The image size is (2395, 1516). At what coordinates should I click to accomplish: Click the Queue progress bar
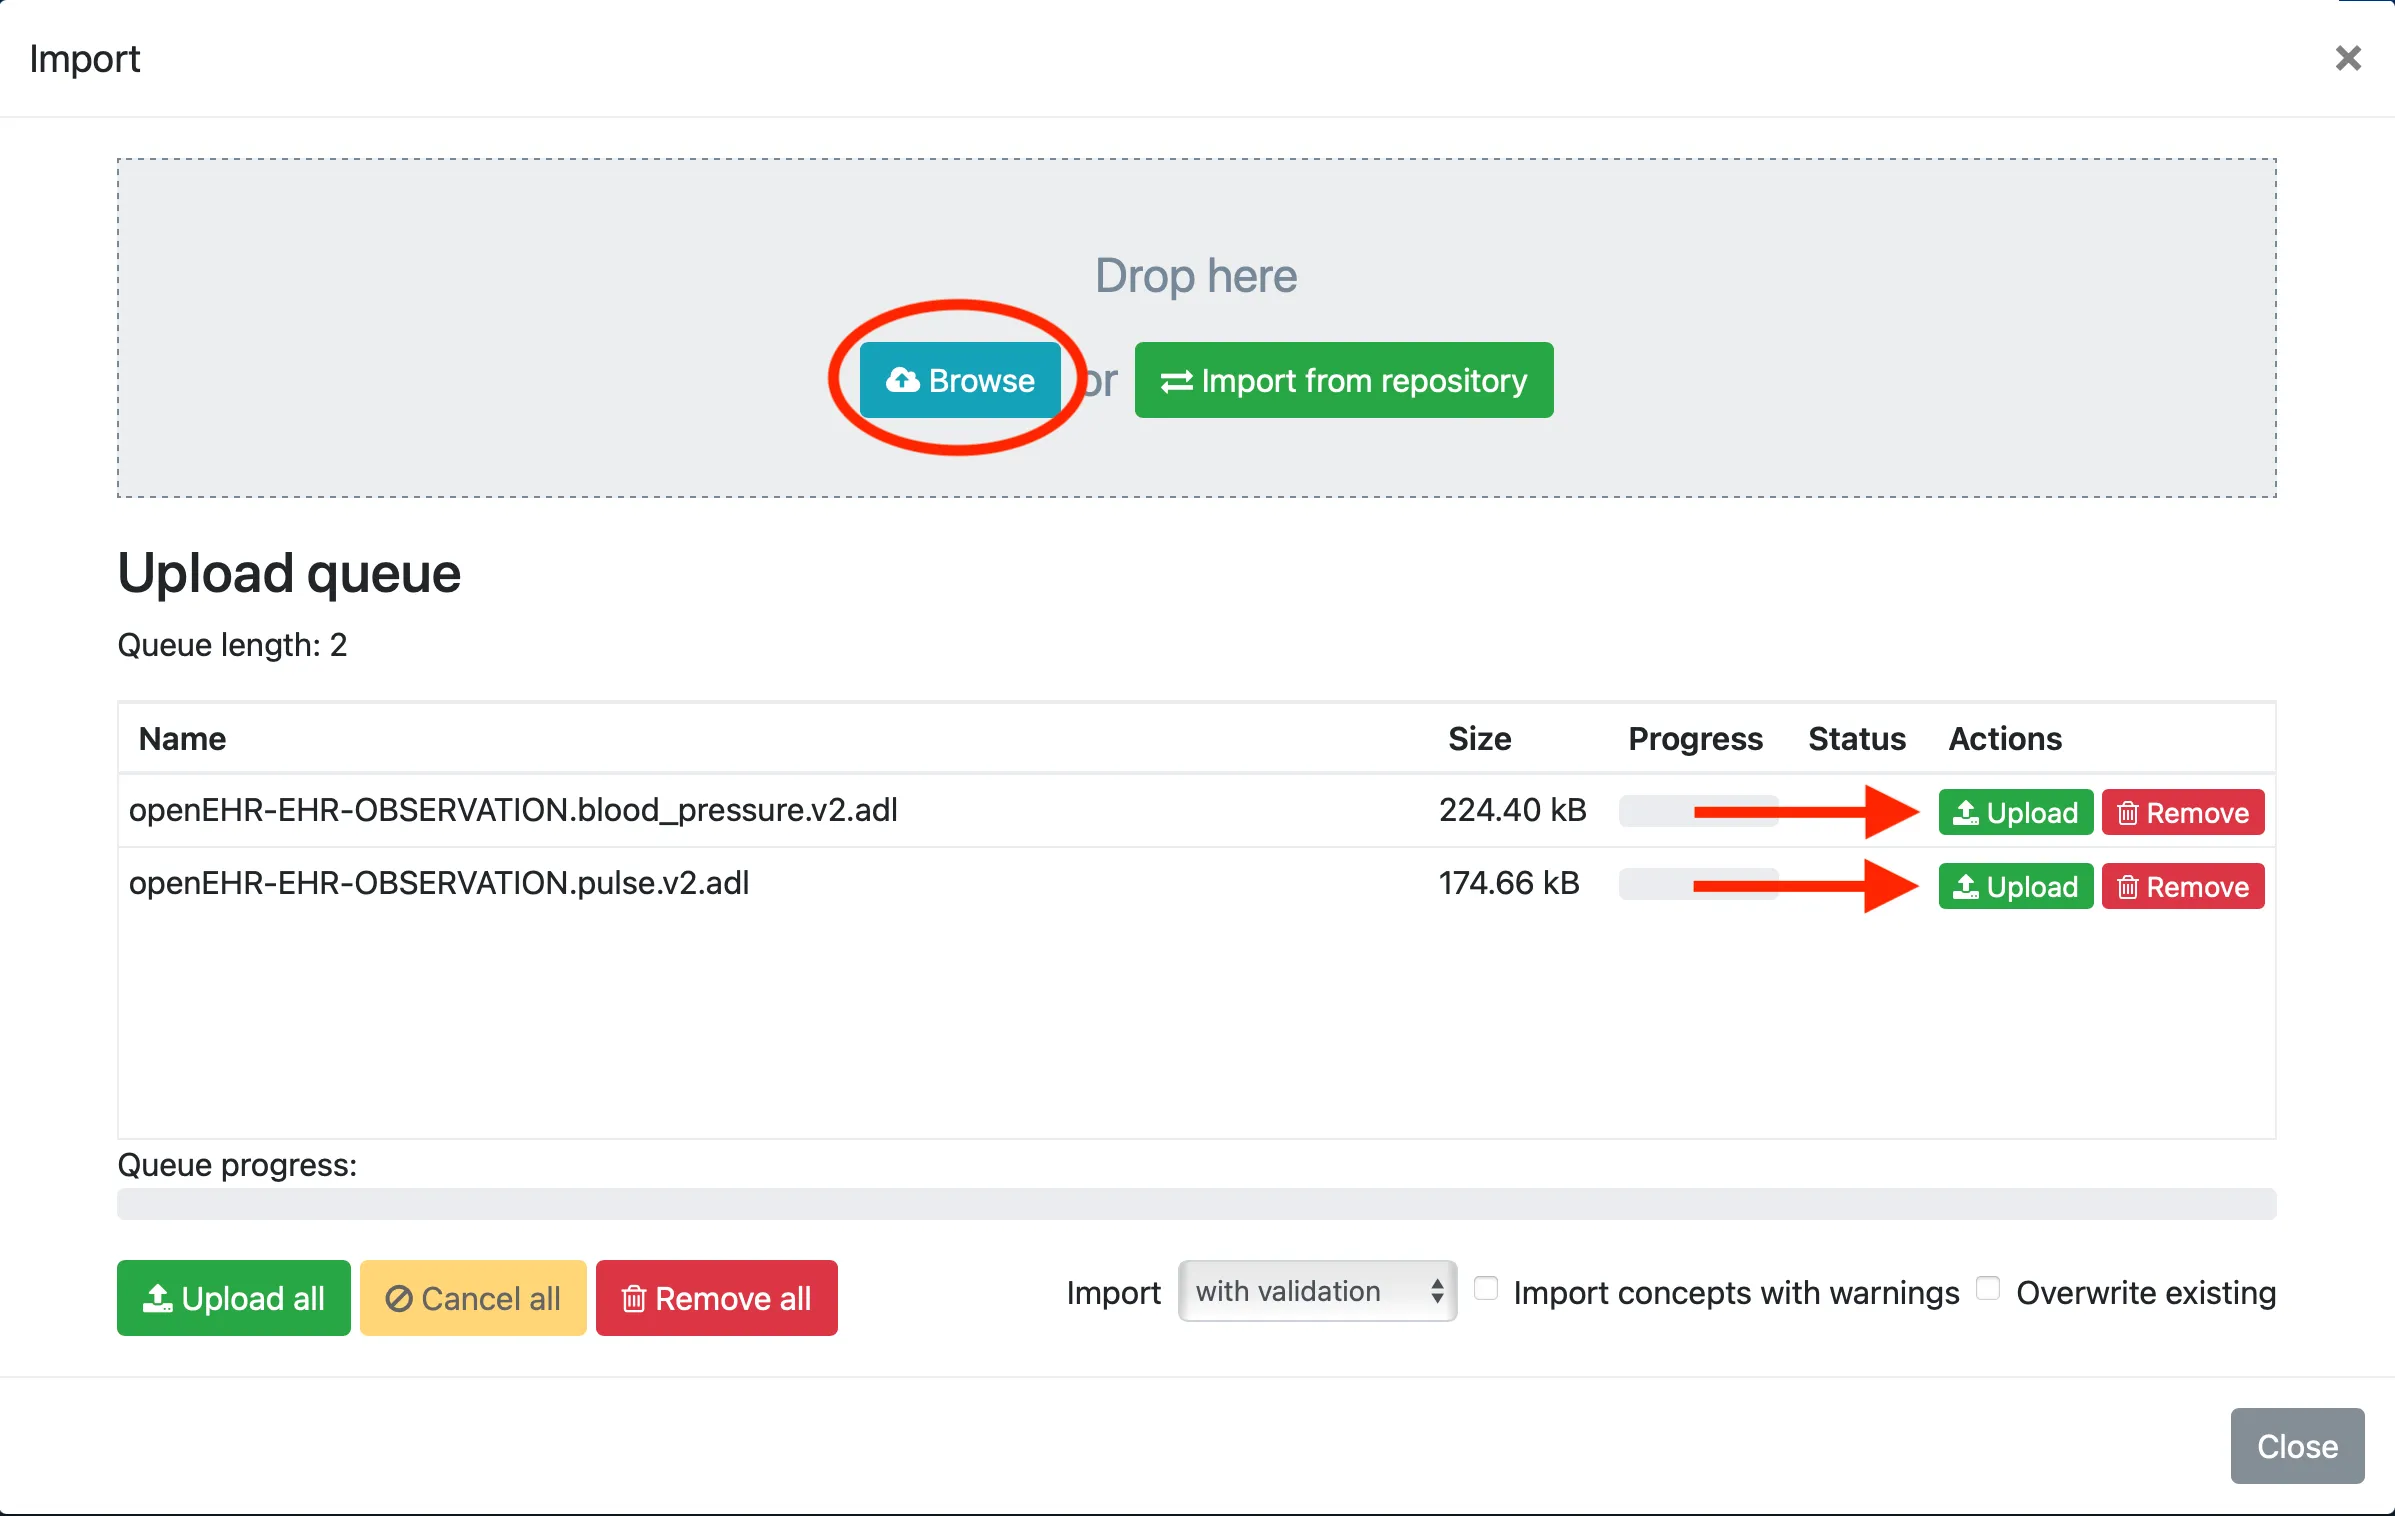tap(1196, 1204)
